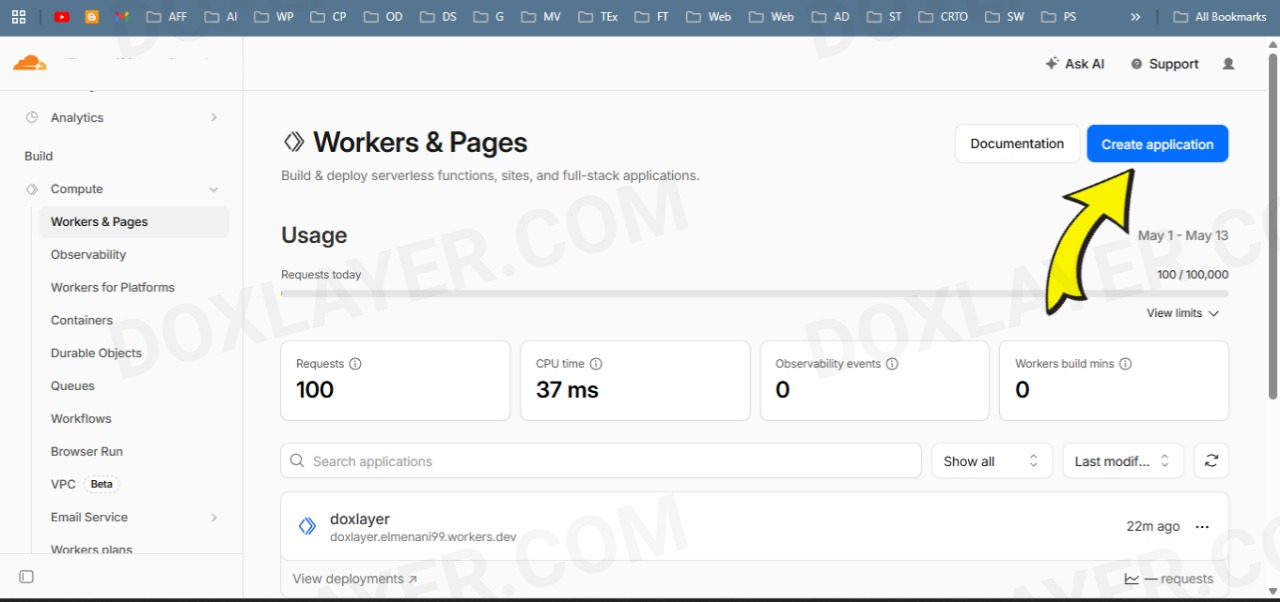Expand the Analytics section chevron
Image resolution: width=1280 pixels, height=602 pixels.
213,117
